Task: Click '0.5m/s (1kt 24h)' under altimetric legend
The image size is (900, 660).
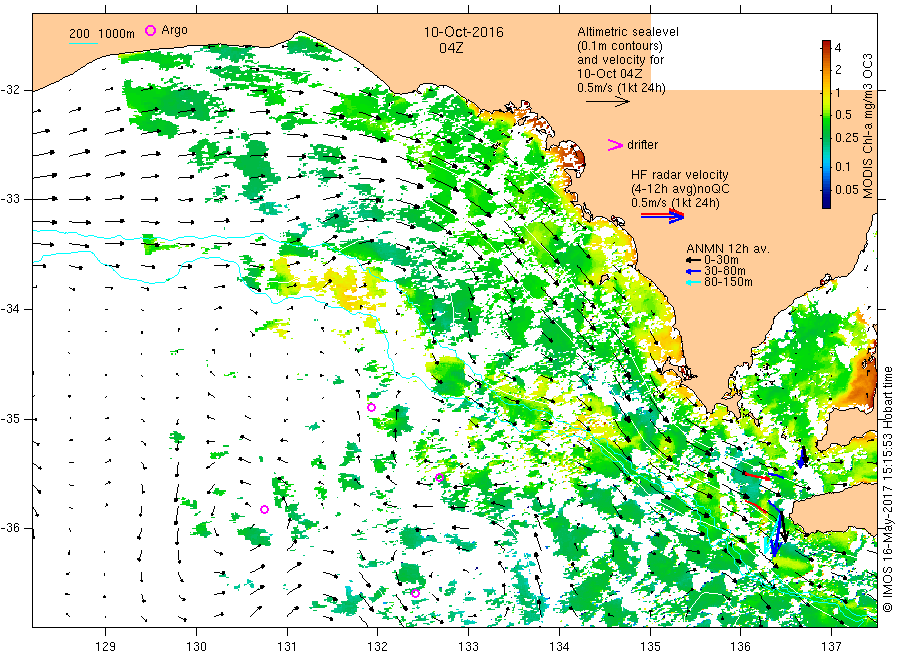Action: click(x=621, y=88)
